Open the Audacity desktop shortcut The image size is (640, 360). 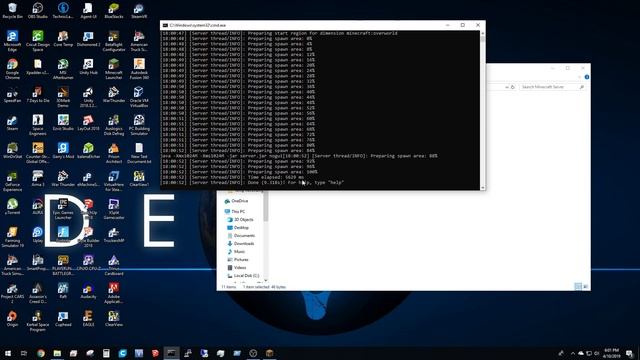(x=88, y=291)
